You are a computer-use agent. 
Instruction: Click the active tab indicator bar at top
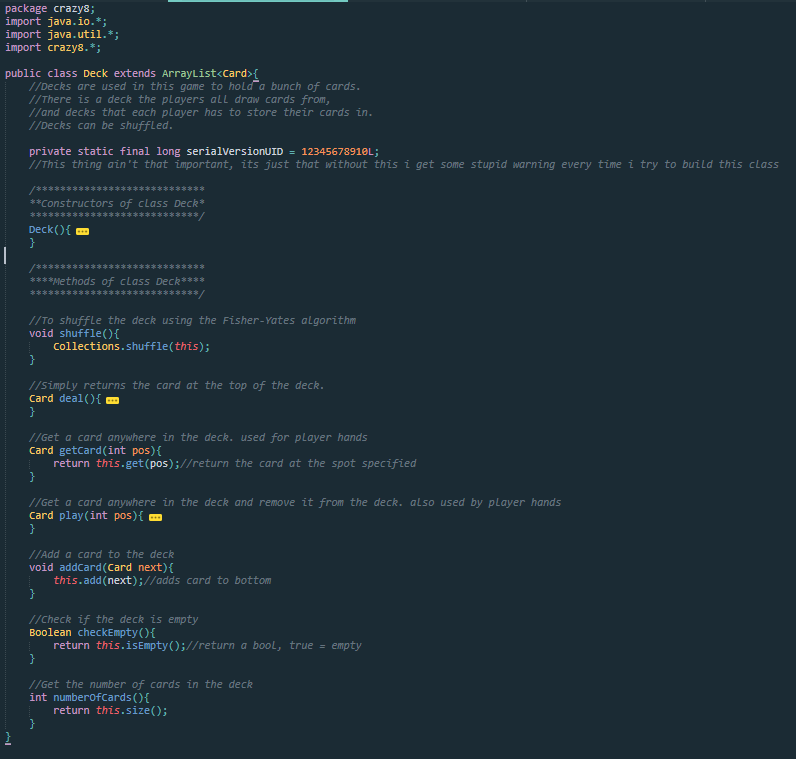257,1
